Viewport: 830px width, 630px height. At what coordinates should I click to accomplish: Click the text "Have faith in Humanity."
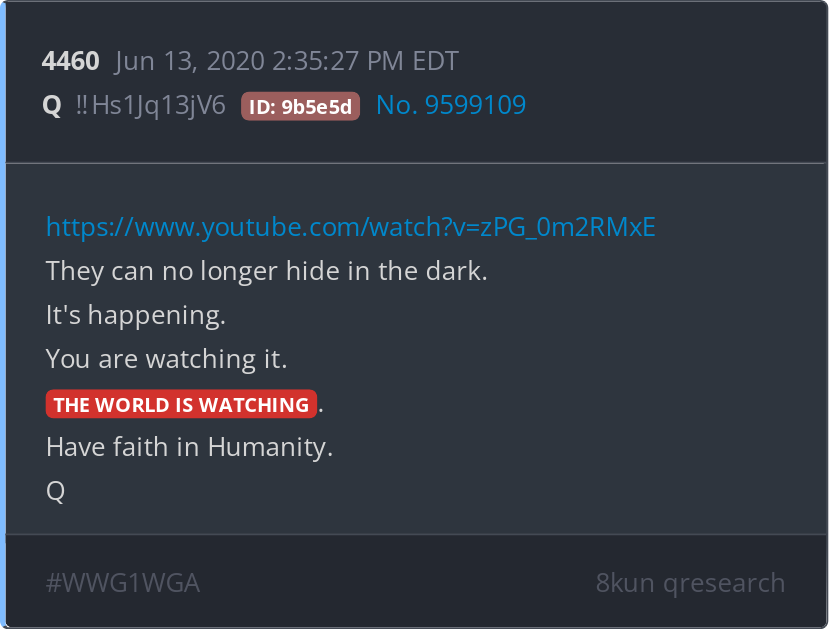pos(189,447)
